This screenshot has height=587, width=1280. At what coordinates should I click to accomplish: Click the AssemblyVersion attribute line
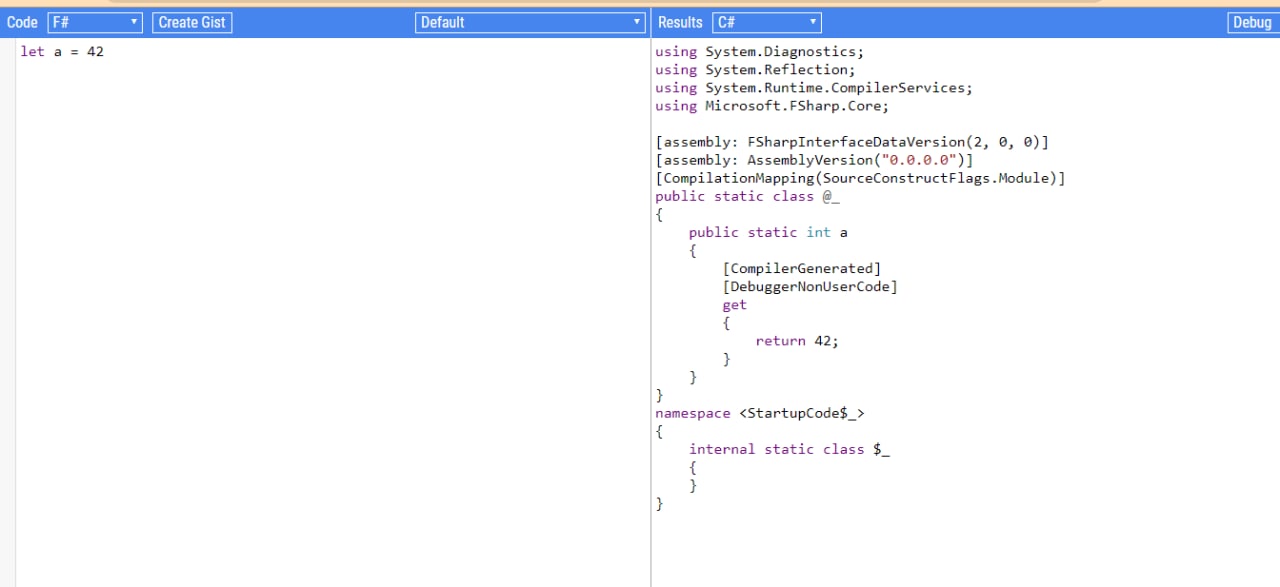(x=814, y=160)
